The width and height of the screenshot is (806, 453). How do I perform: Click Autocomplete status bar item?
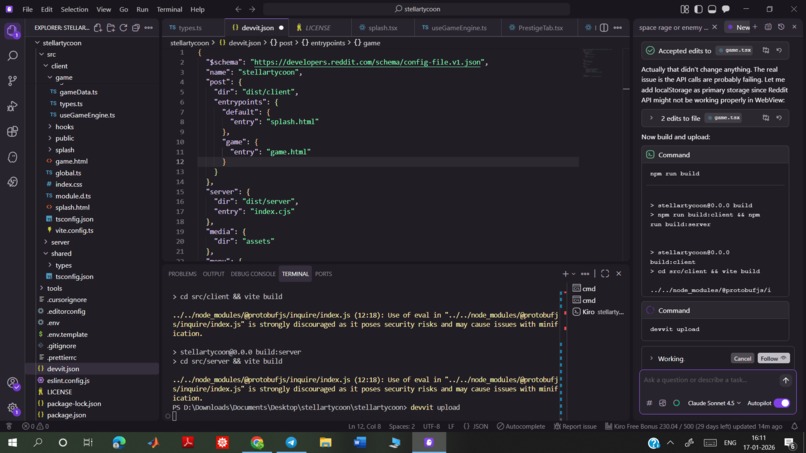pyautogui.click(x=521, y=426)
